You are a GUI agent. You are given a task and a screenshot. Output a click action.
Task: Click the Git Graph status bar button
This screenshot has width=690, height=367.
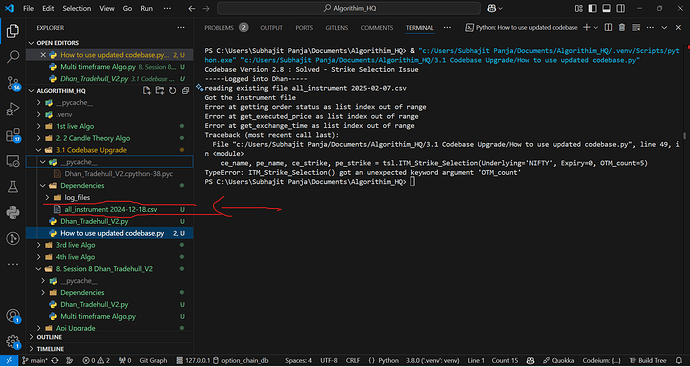153,360
